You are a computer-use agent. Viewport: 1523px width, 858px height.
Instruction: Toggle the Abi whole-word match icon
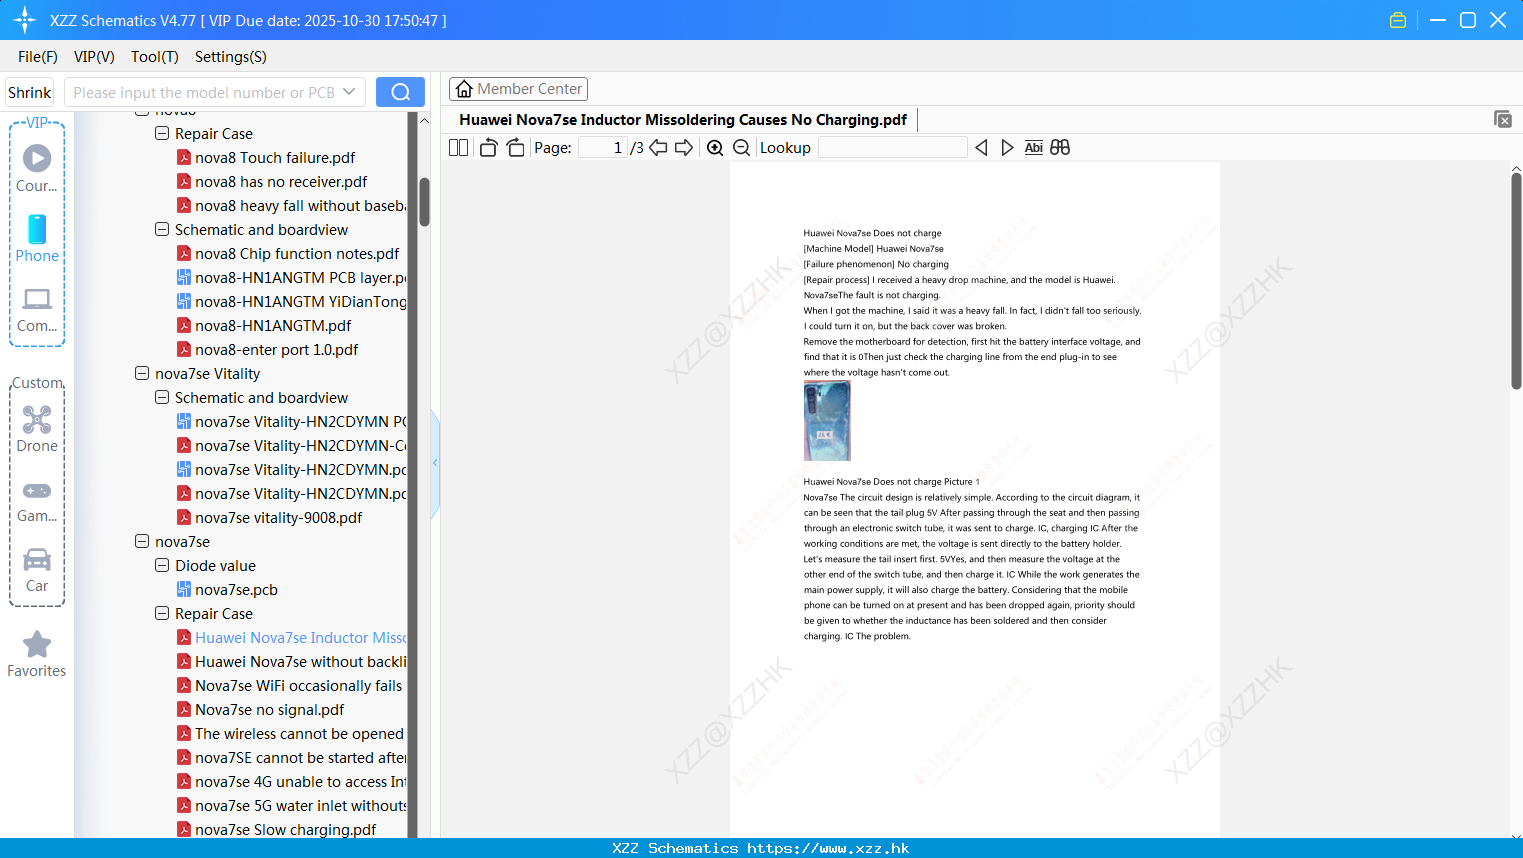click(1034, 147)
